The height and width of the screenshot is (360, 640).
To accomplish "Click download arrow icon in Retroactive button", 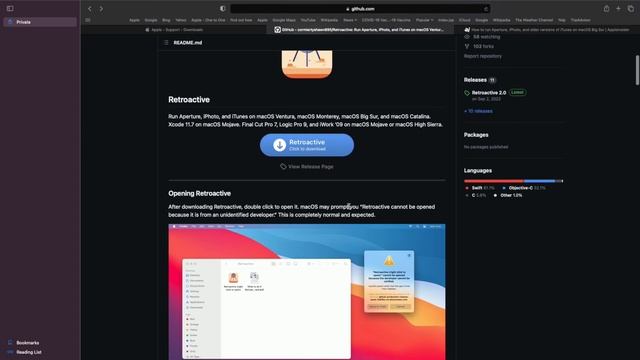I will coord(280,145).
